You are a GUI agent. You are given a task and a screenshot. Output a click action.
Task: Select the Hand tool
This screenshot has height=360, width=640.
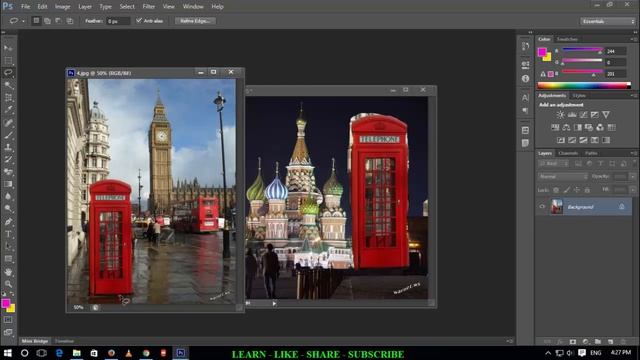point(8,272)
